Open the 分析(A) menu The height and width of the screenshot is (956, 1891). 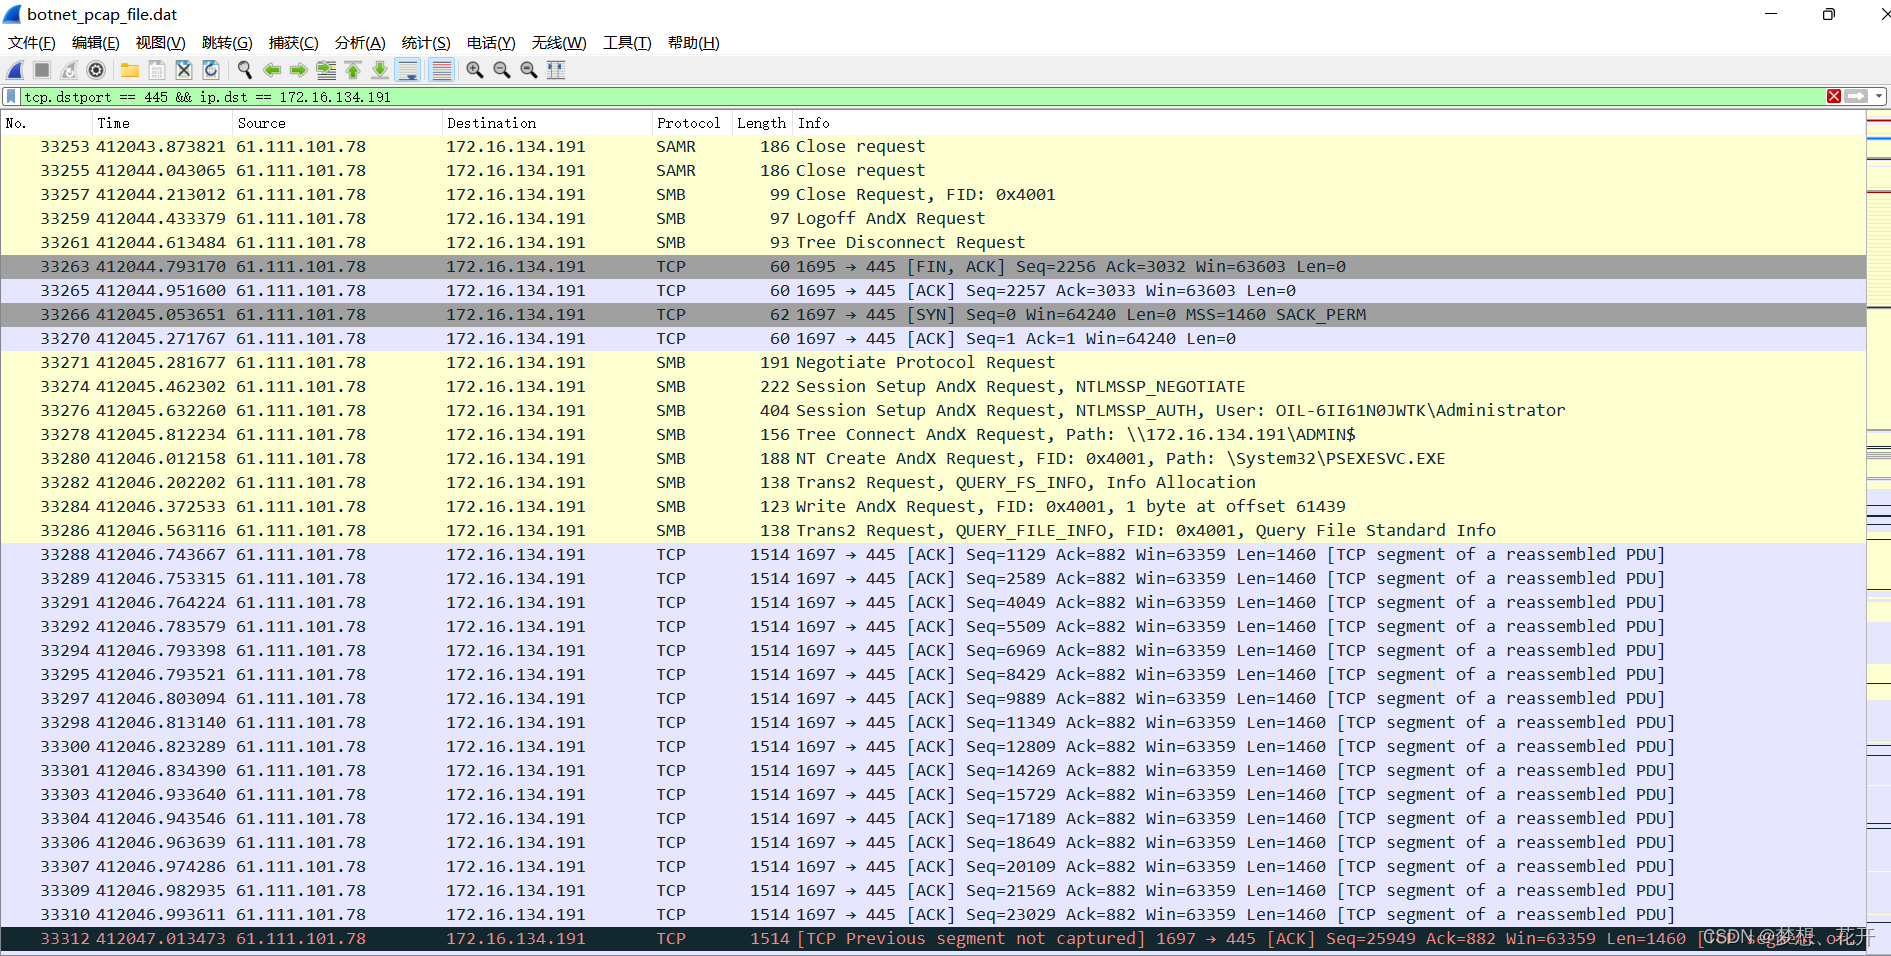pyautogui.click(x=360, y=42)
